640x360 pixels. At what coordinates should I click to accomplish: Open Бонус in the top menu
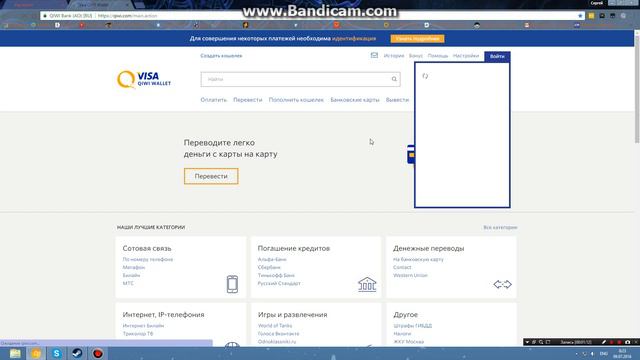[416, 56]
